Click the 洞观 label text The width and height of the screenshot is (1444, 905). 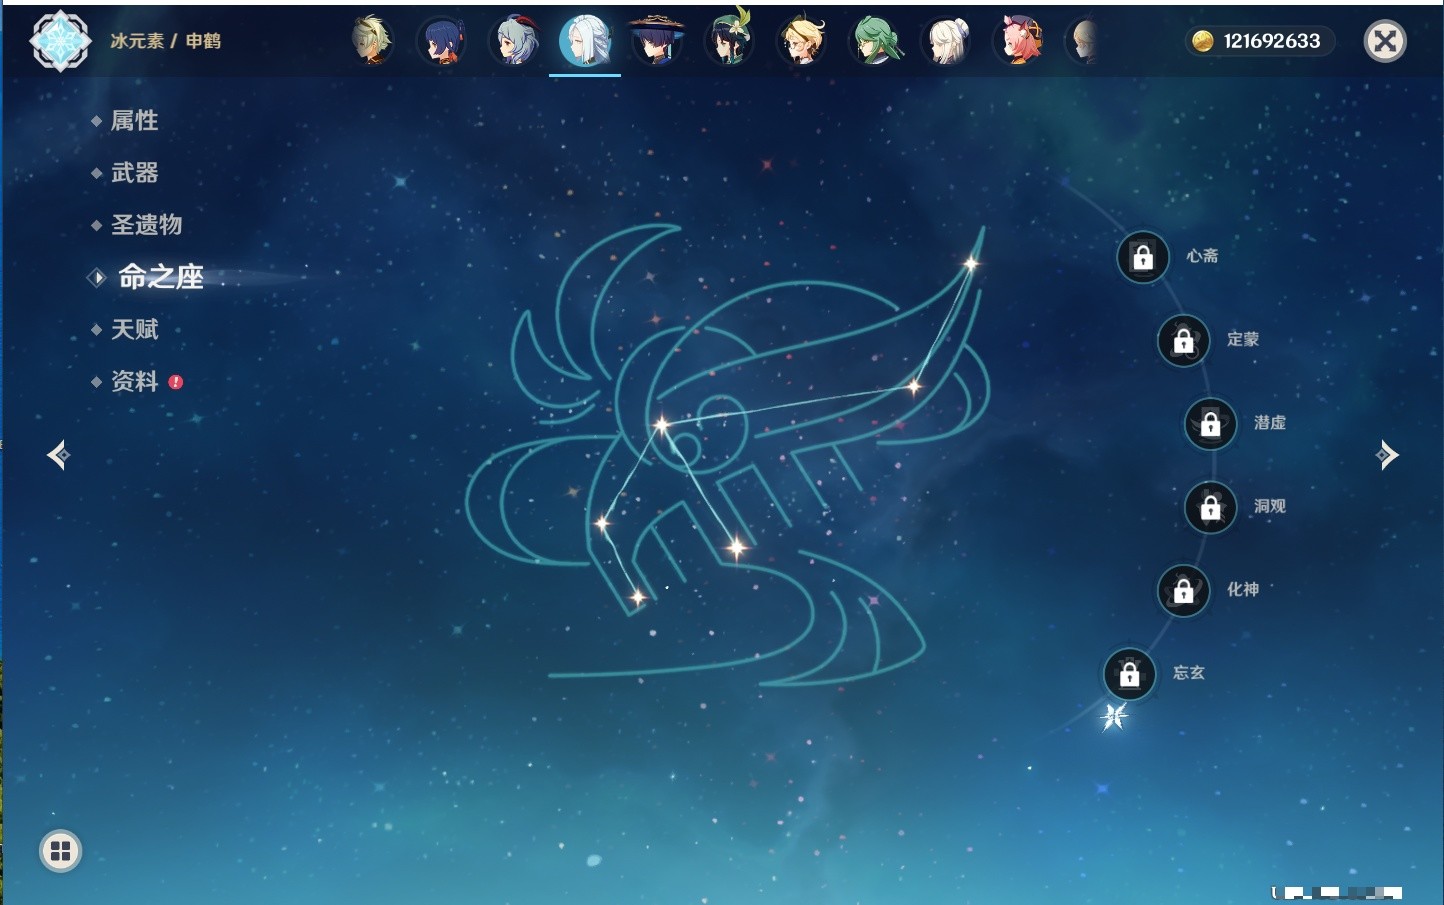coord(1270,506)
